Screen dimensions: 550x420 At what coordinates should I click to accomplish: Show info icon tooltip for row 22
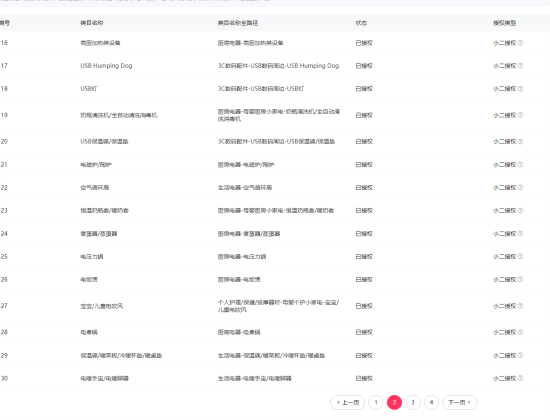(521, 187)
